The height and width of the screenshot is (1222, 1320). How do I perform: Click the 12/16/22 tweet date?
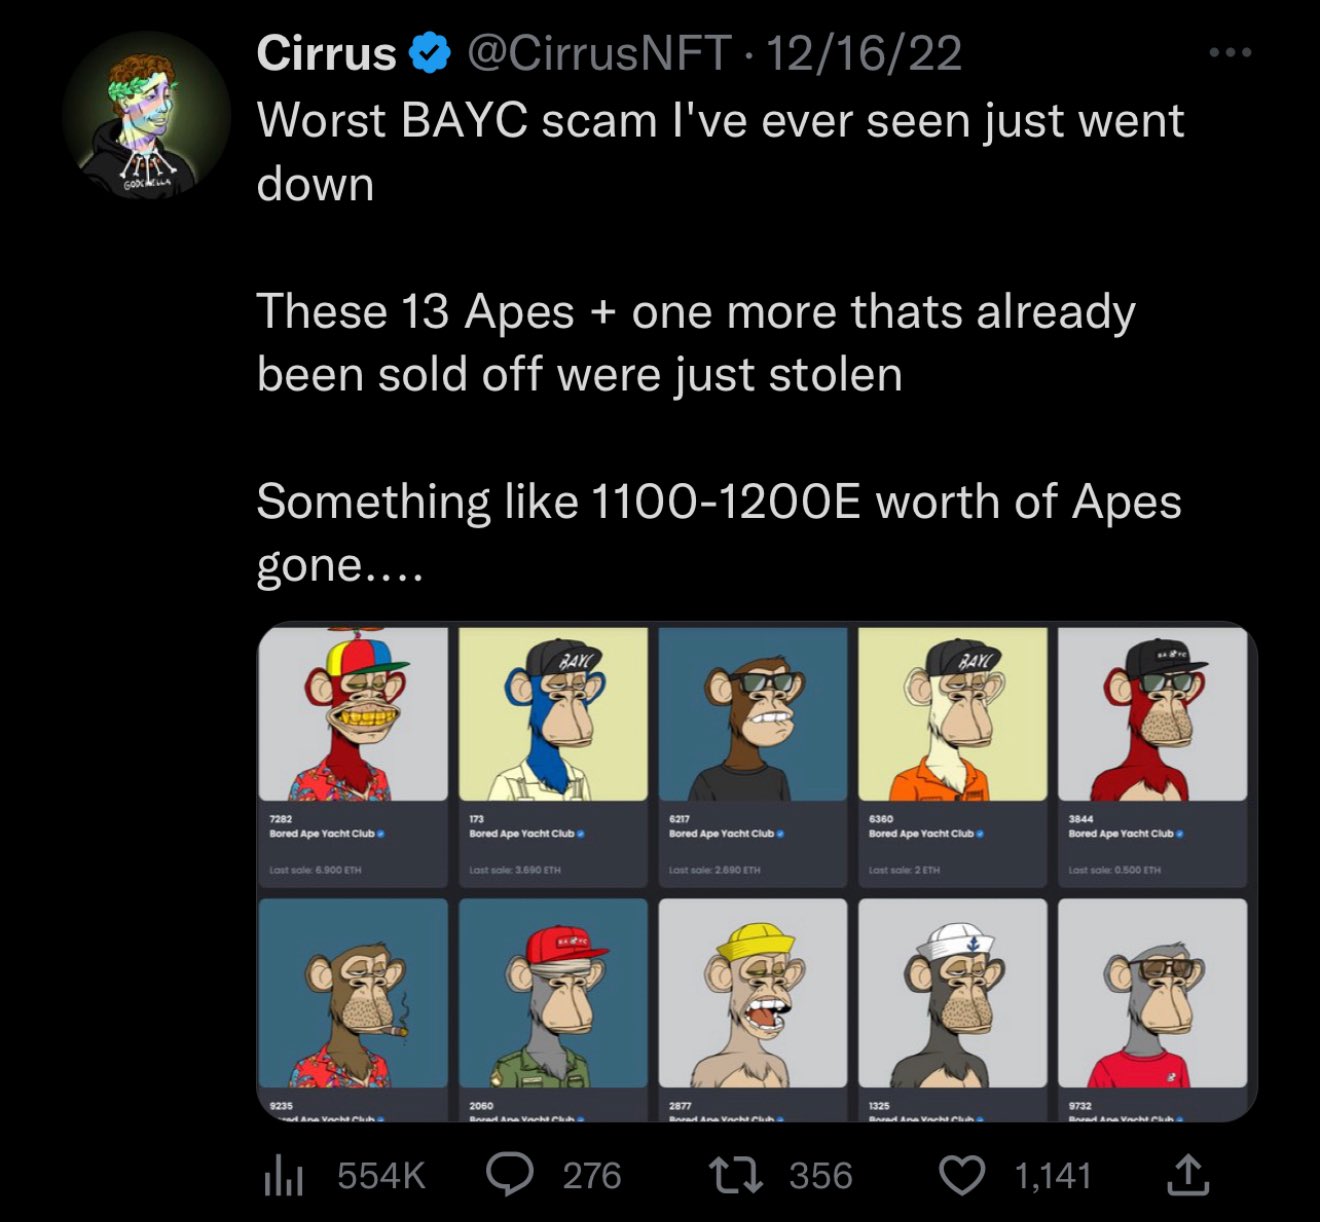point(864,53)
